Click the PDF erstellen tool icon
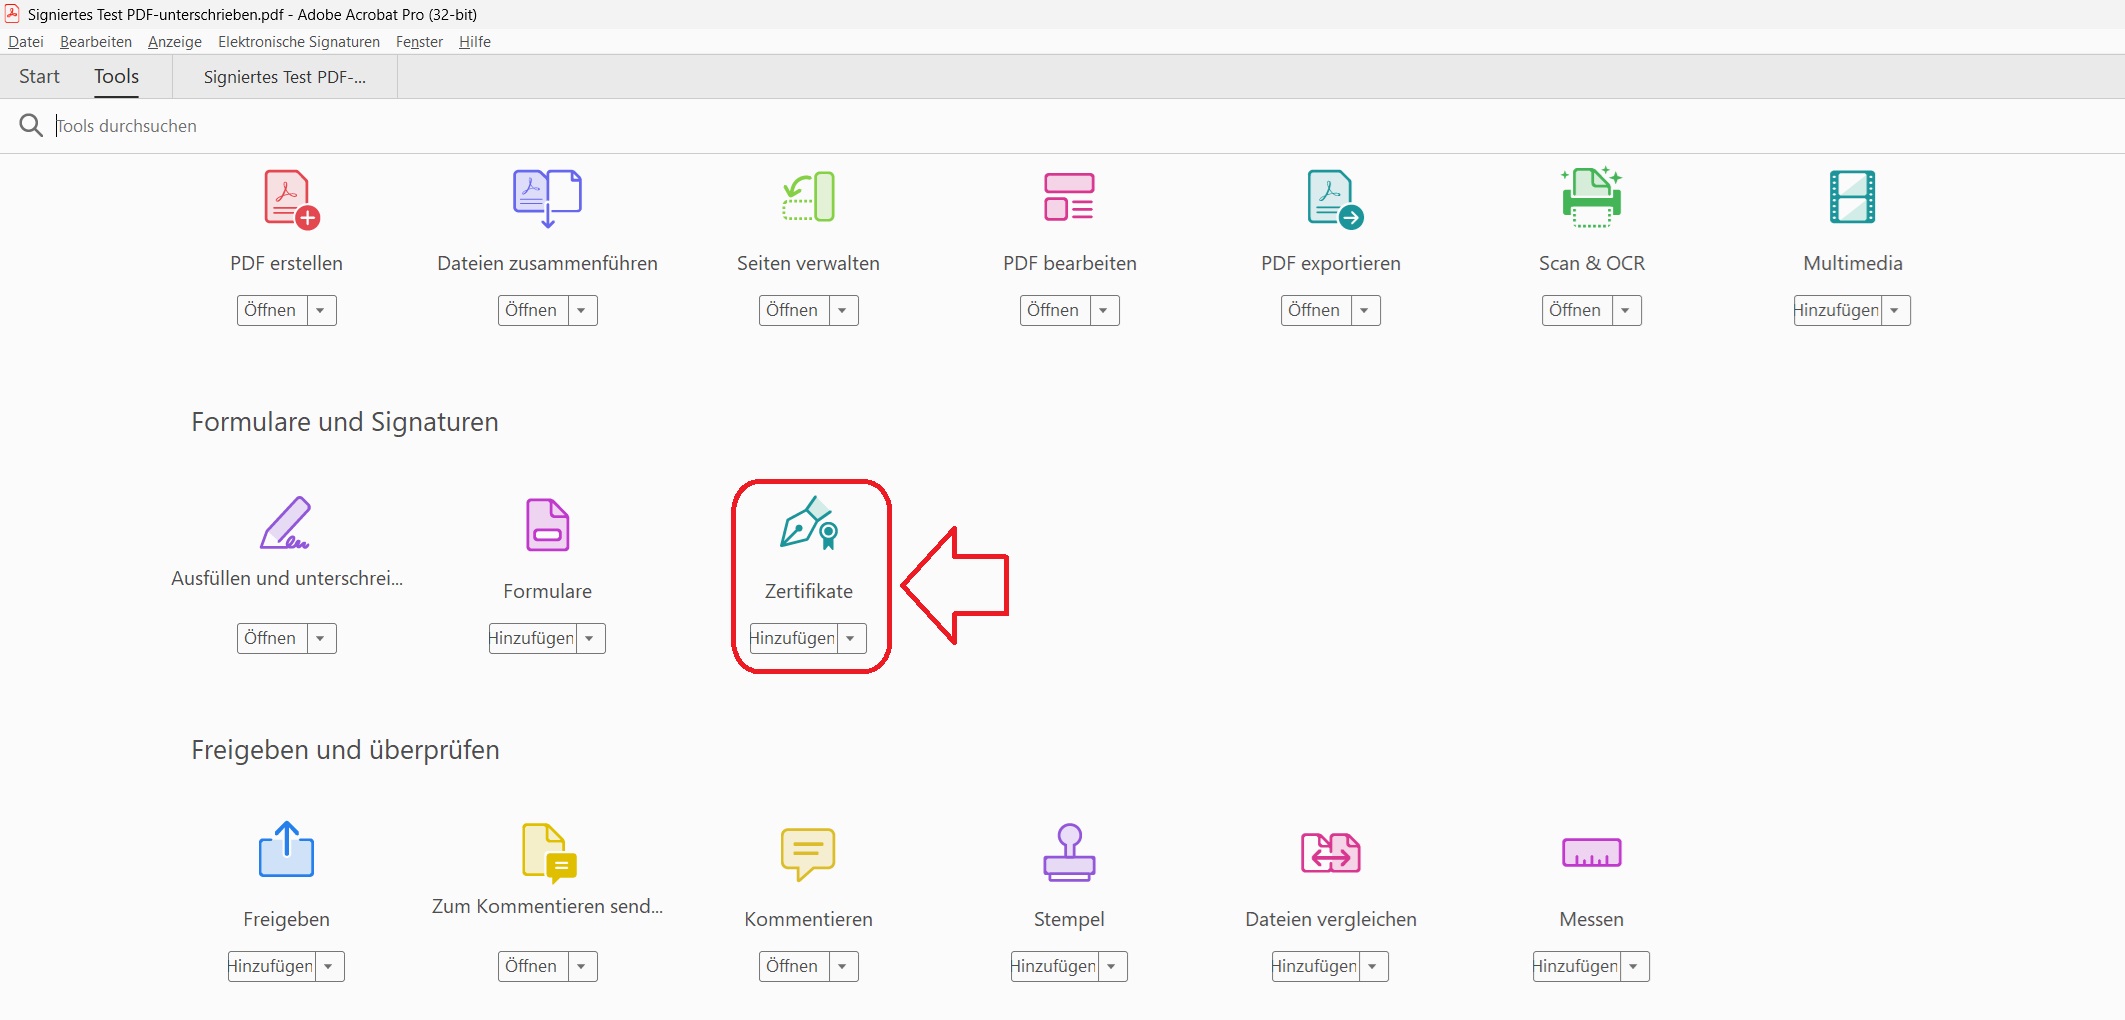This screenshot has width=2125, height=1020. point(289,199)
